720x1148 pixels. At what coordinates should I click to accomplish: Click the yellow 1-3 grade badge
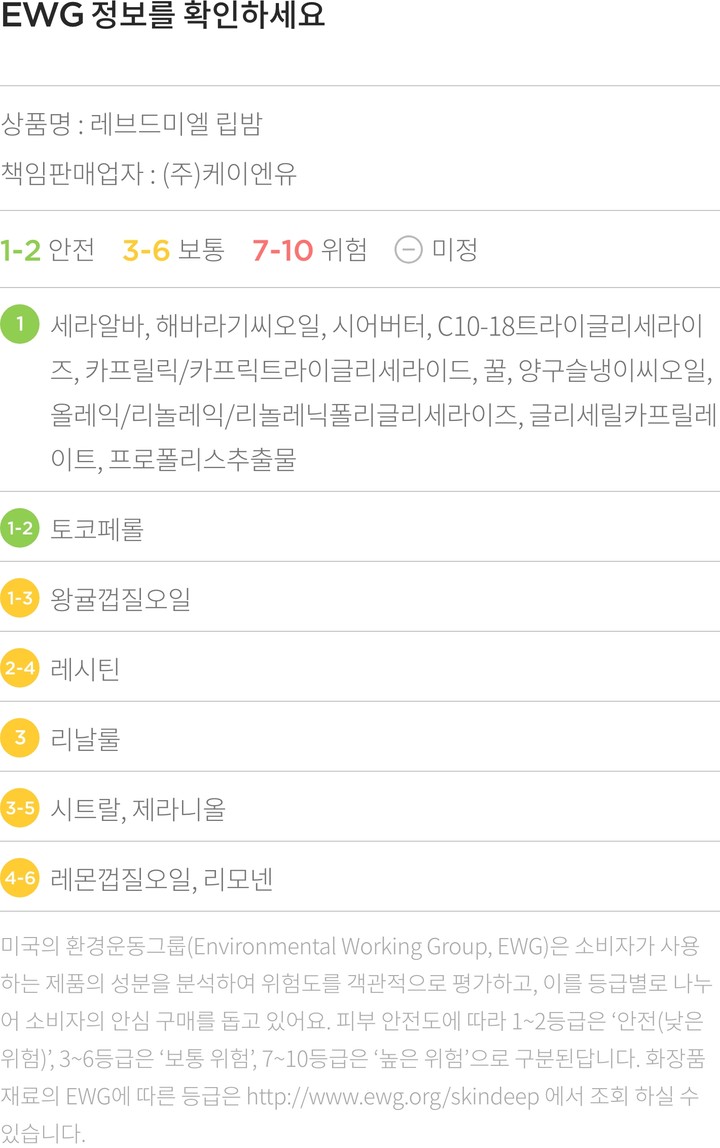coord(20,598)
